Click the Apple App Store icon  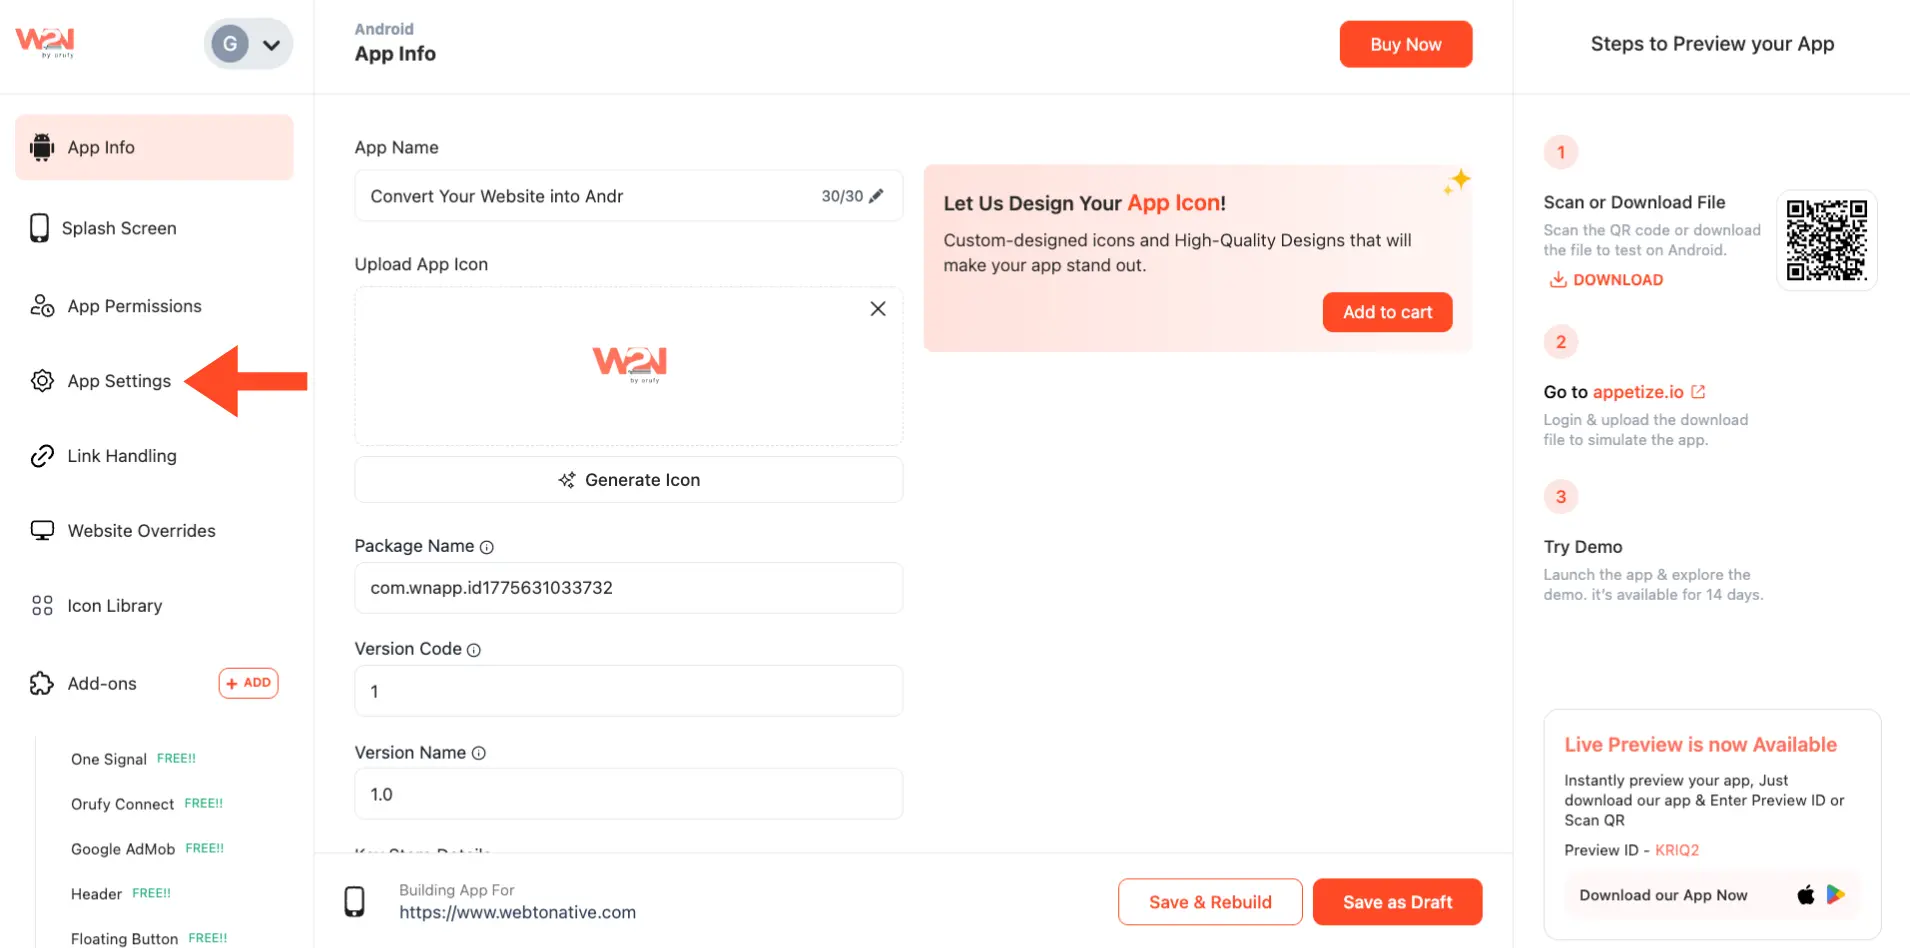(1806, 895)
